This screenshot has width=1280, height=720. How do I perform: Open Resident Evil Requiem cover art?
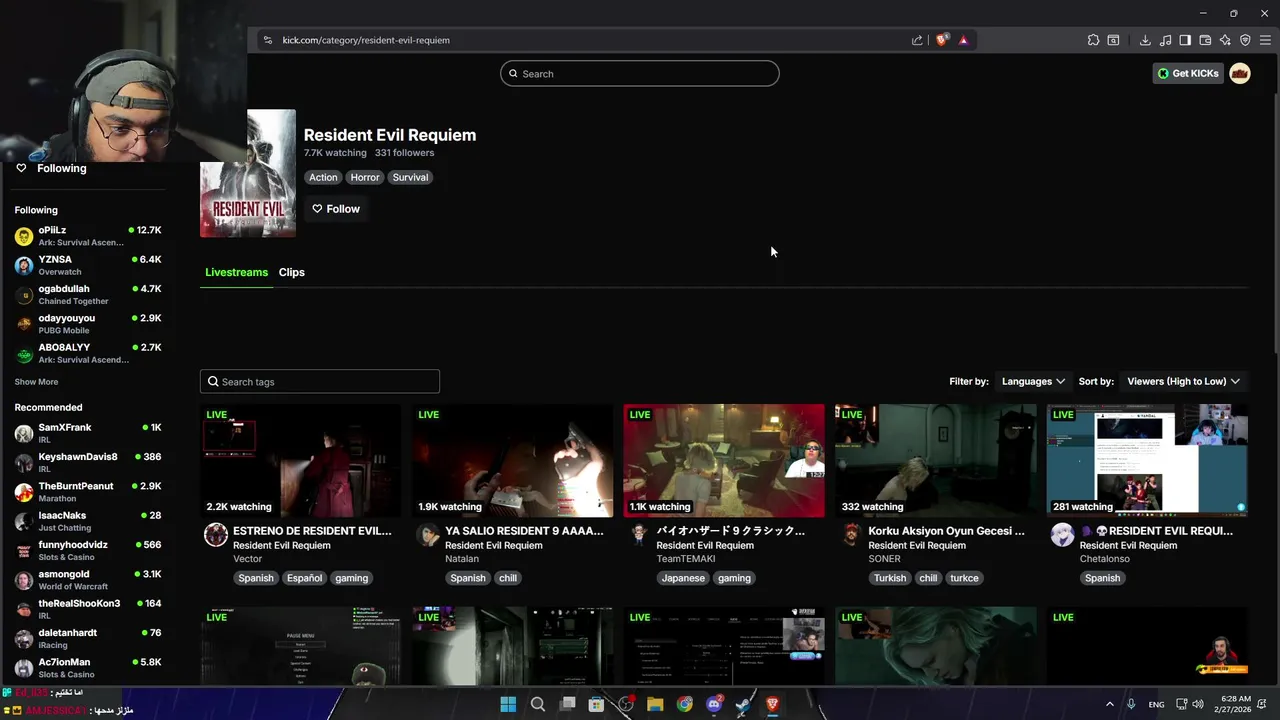[248, 173]
